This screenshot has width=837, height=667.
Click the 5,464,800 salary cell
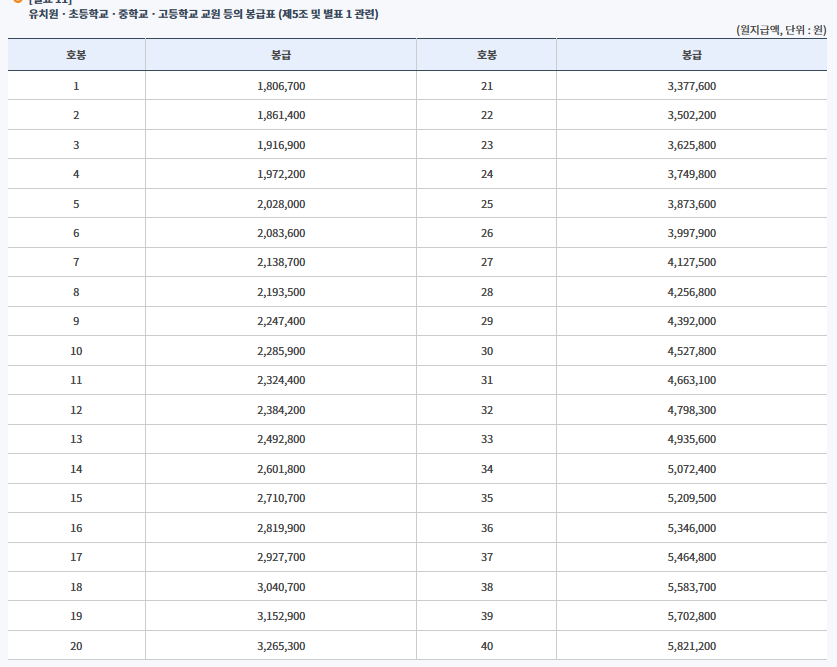(691, 557)
